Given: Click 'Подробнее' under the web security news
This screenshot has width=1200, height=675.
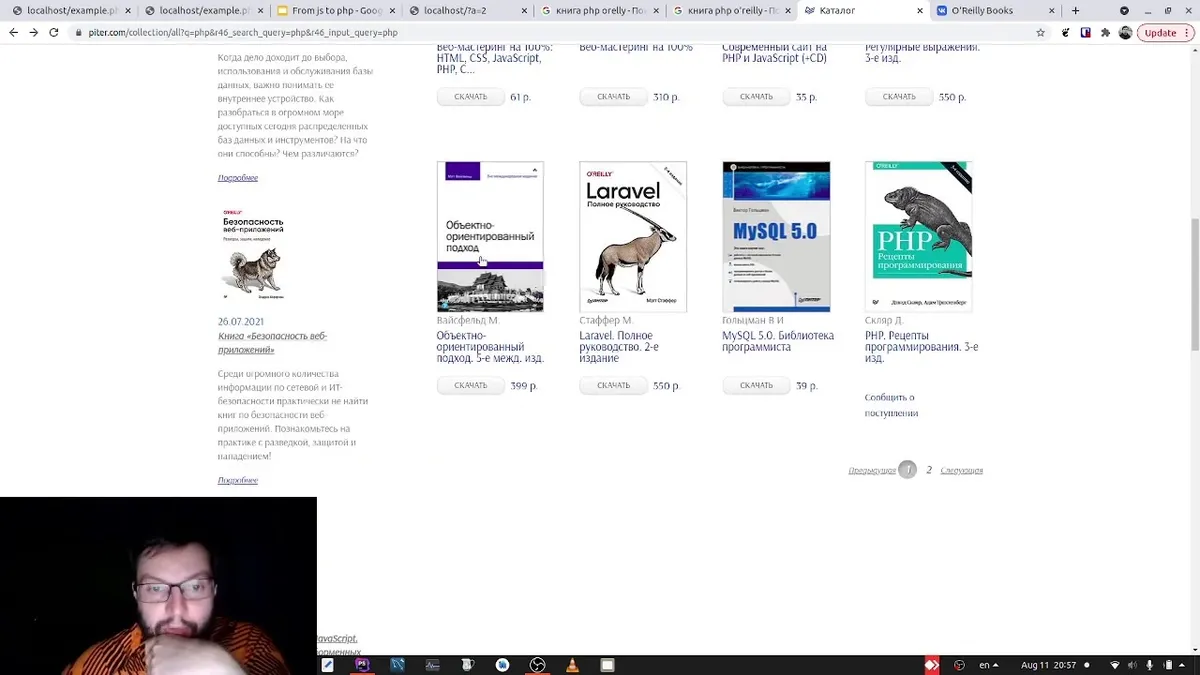Looking at the screenshot, I should click(x=238, y=480).
